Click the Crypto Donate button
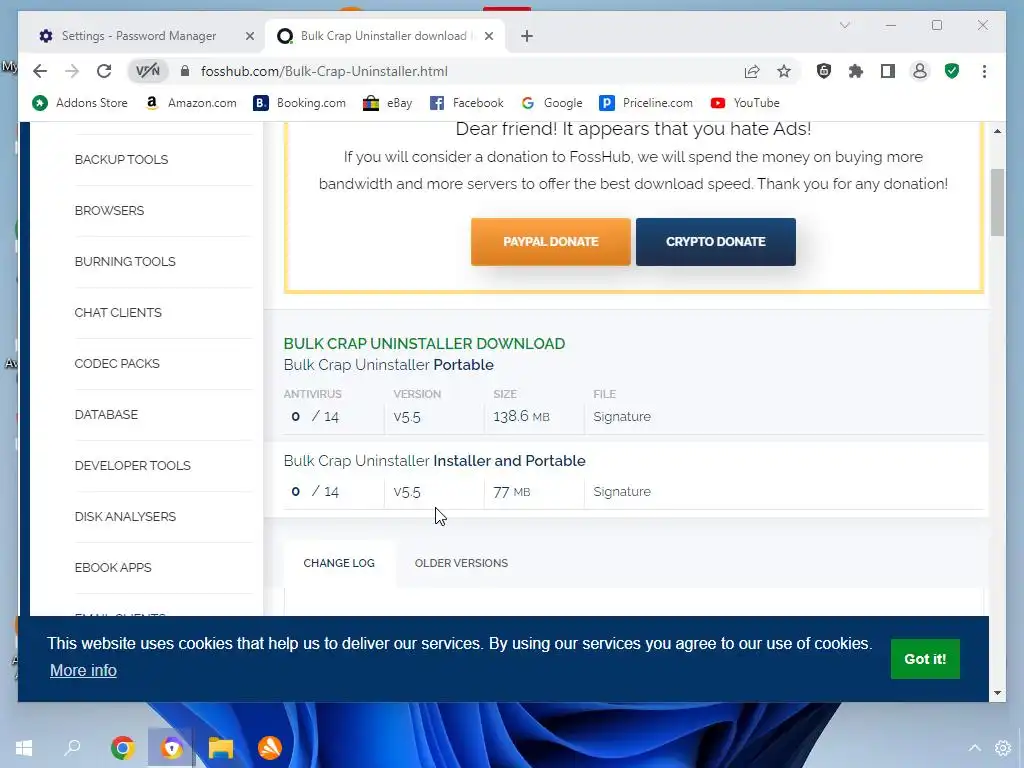The width and height of the screenshot is (1024, 768). tap(716, 242)
